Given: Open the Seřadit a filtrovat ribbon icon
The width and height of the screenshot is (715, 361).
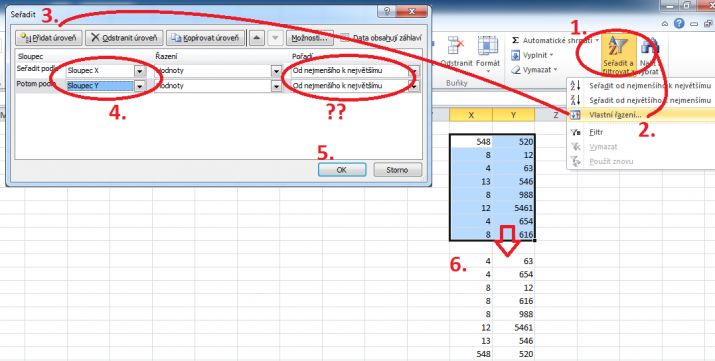Looking at the screenshot, I should point(618,56).
